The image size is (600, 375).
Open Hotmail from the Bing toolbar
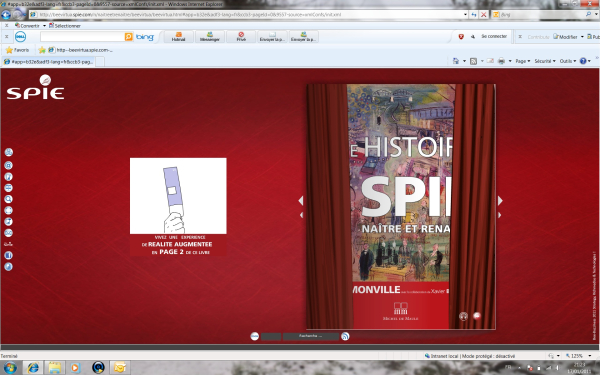tap(178, 37)
